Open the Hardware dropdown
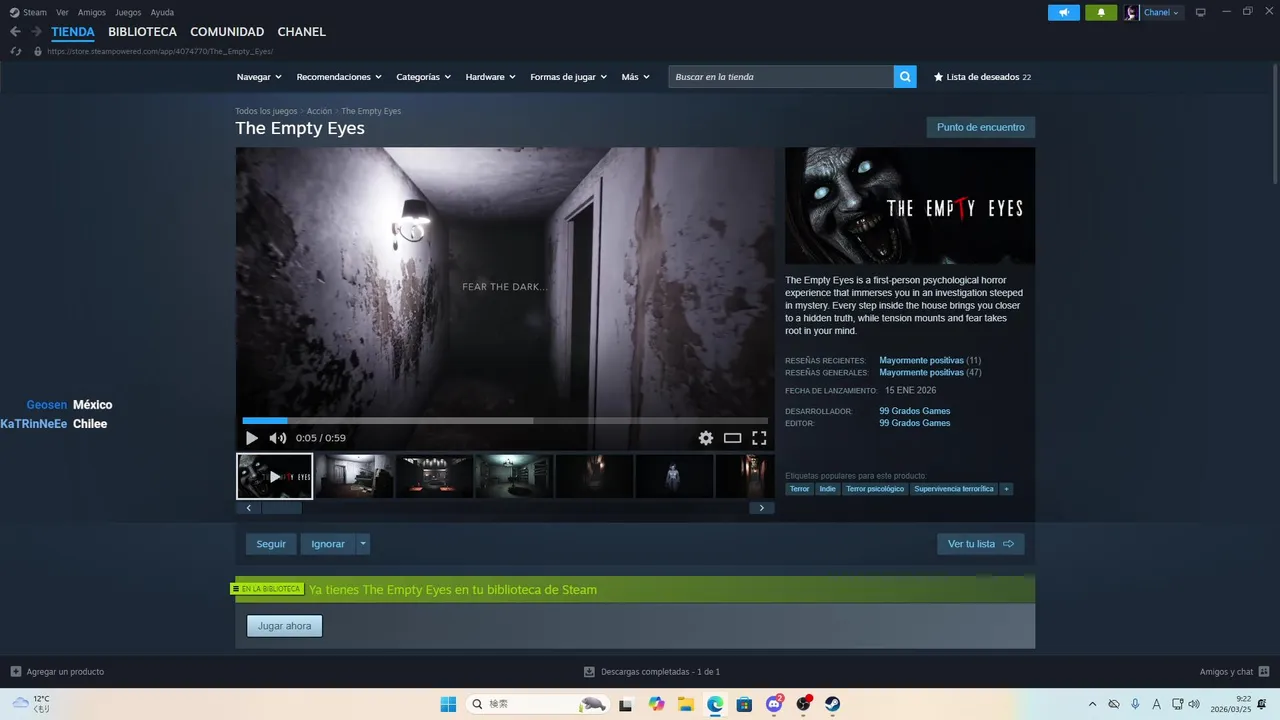The width and height of the screenshot is (1280, 720). point(490,77)
